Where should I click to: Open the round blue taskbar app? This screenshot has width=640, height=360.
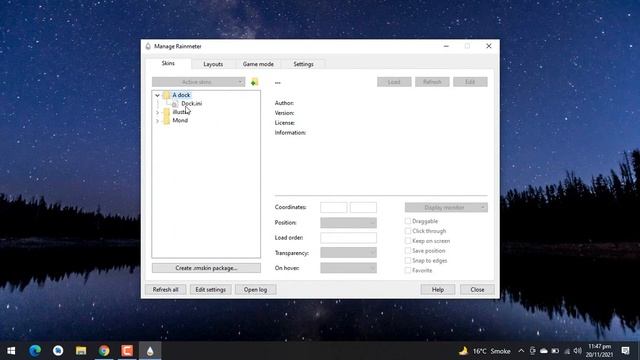click(x=58, y=351)
